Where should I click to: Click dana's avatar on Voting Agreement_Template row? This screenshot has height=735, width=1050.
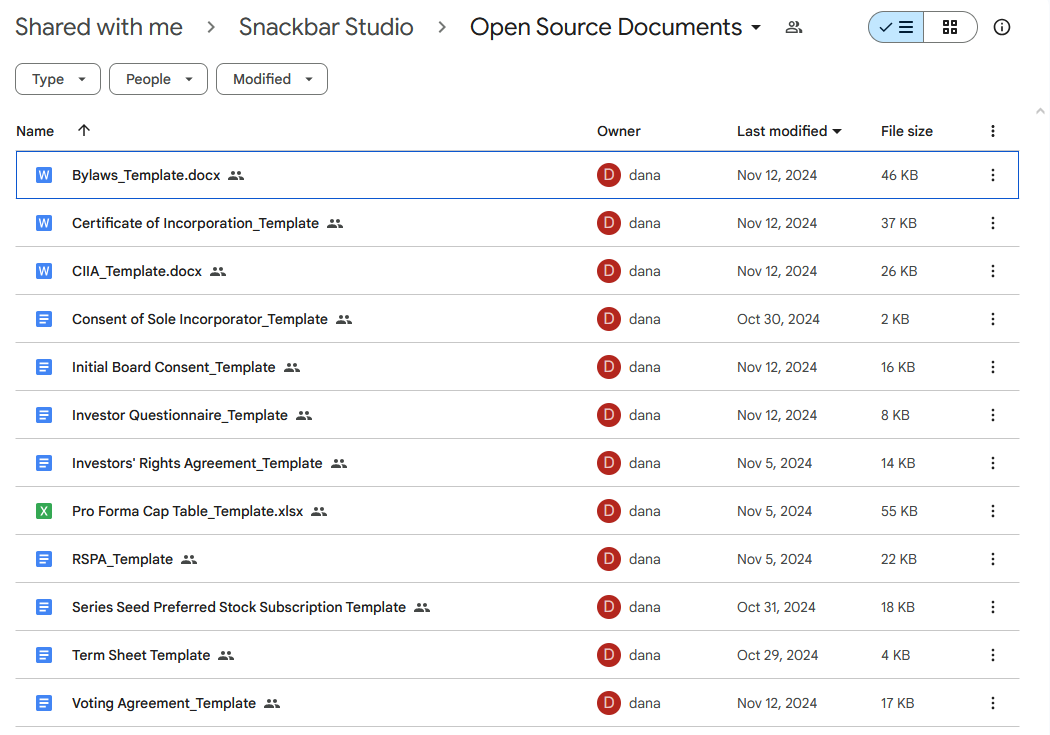coord(608,703)
